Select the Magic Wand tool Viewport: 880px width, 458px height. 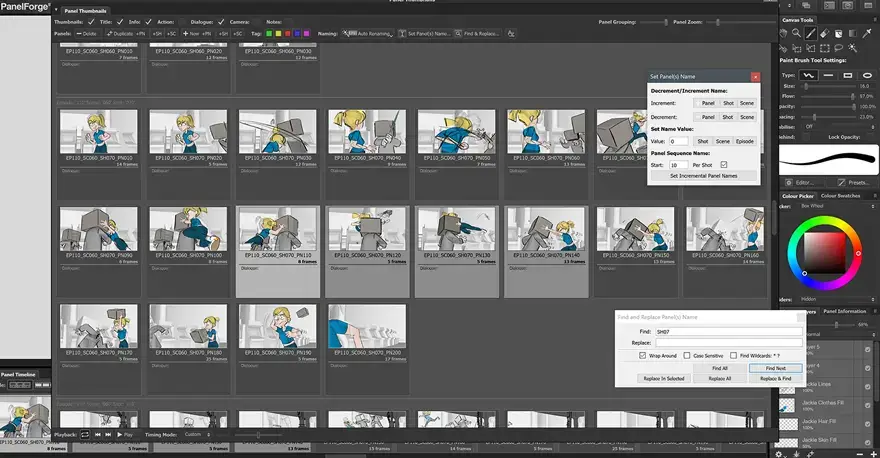click(x=852, y=48)
